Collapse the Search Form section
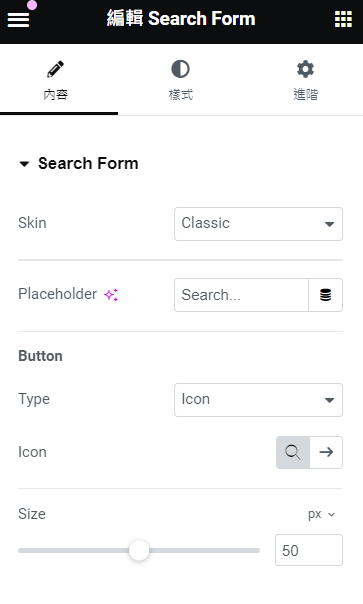Screen dimensions: 363x604 24,164
